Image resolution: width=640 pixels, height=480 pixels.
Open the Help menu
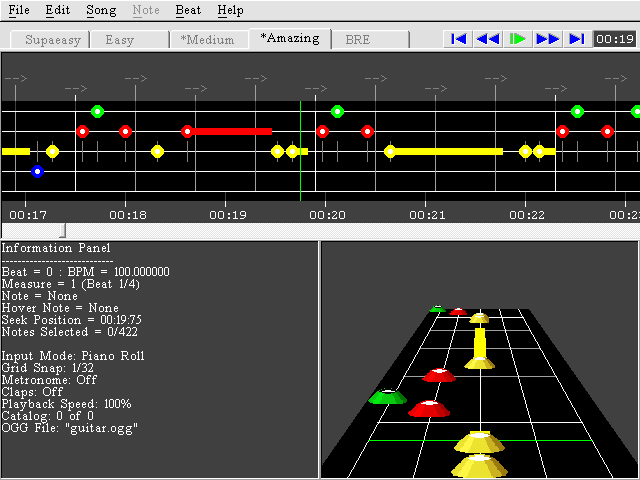coord(230,10)
